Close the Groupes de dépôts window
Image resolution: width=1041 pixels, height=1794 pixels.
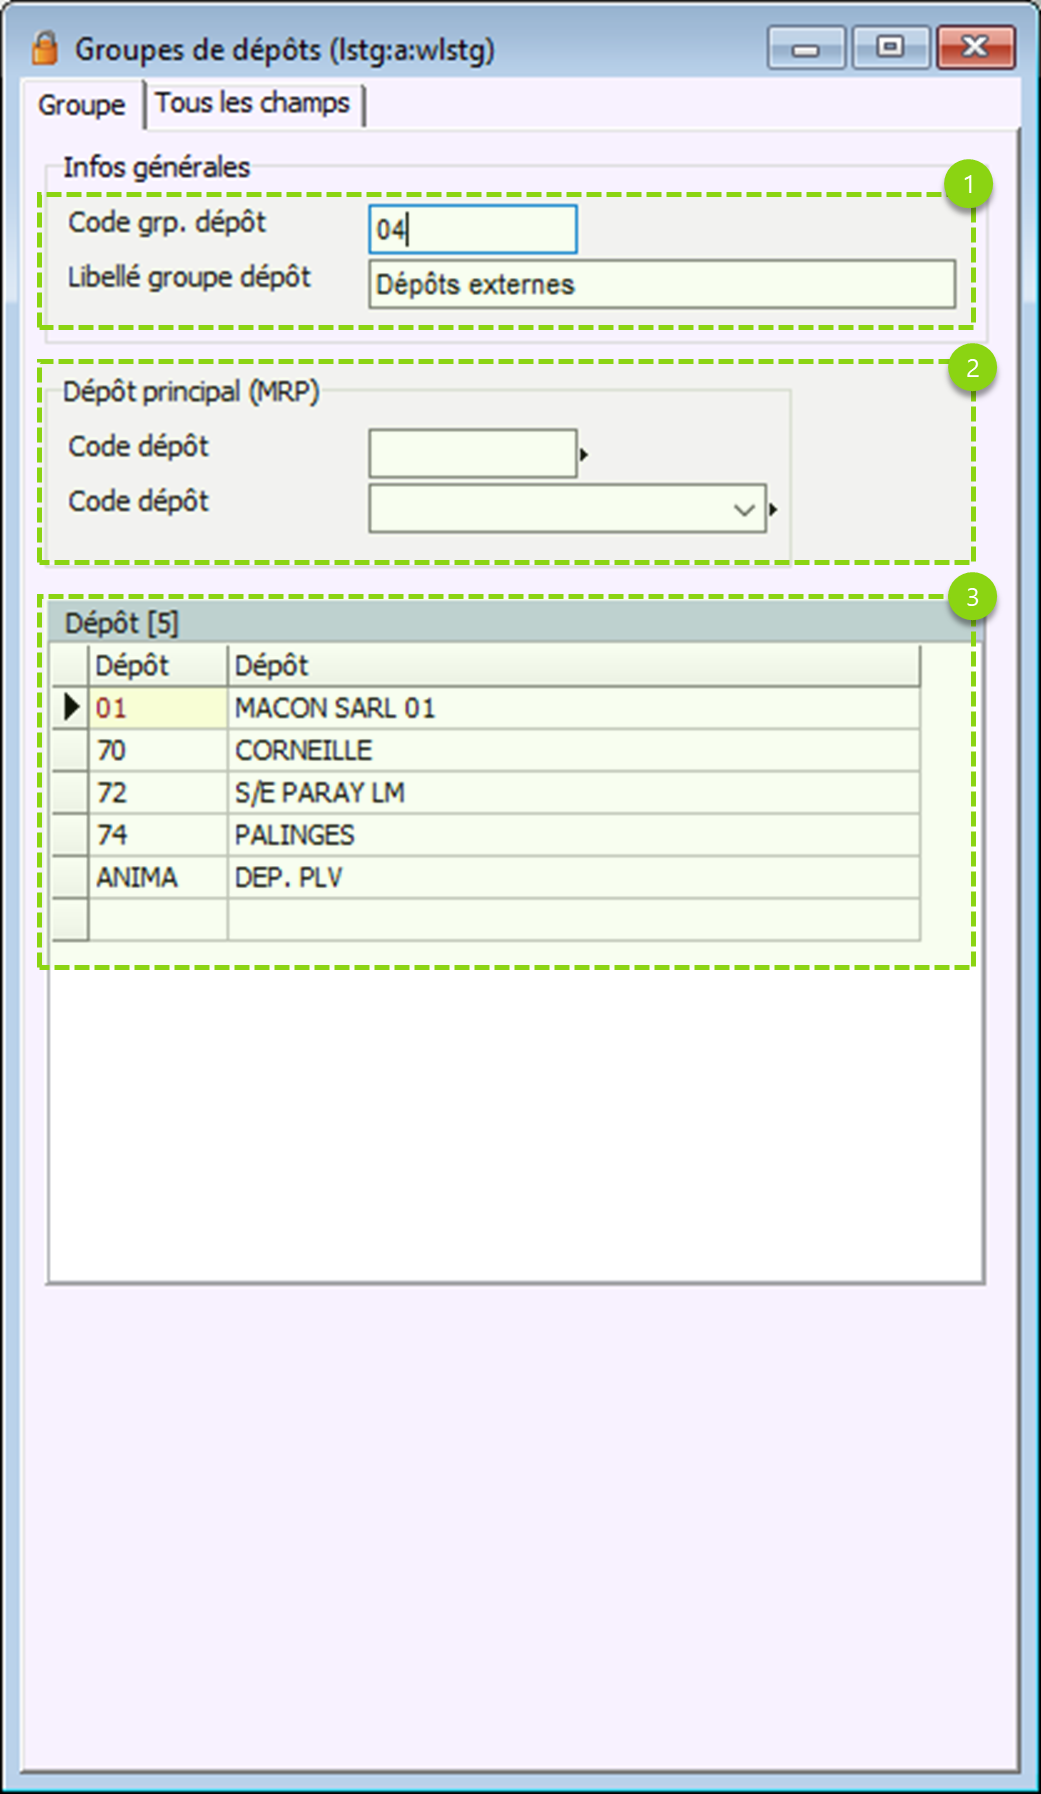coord(975,48)
